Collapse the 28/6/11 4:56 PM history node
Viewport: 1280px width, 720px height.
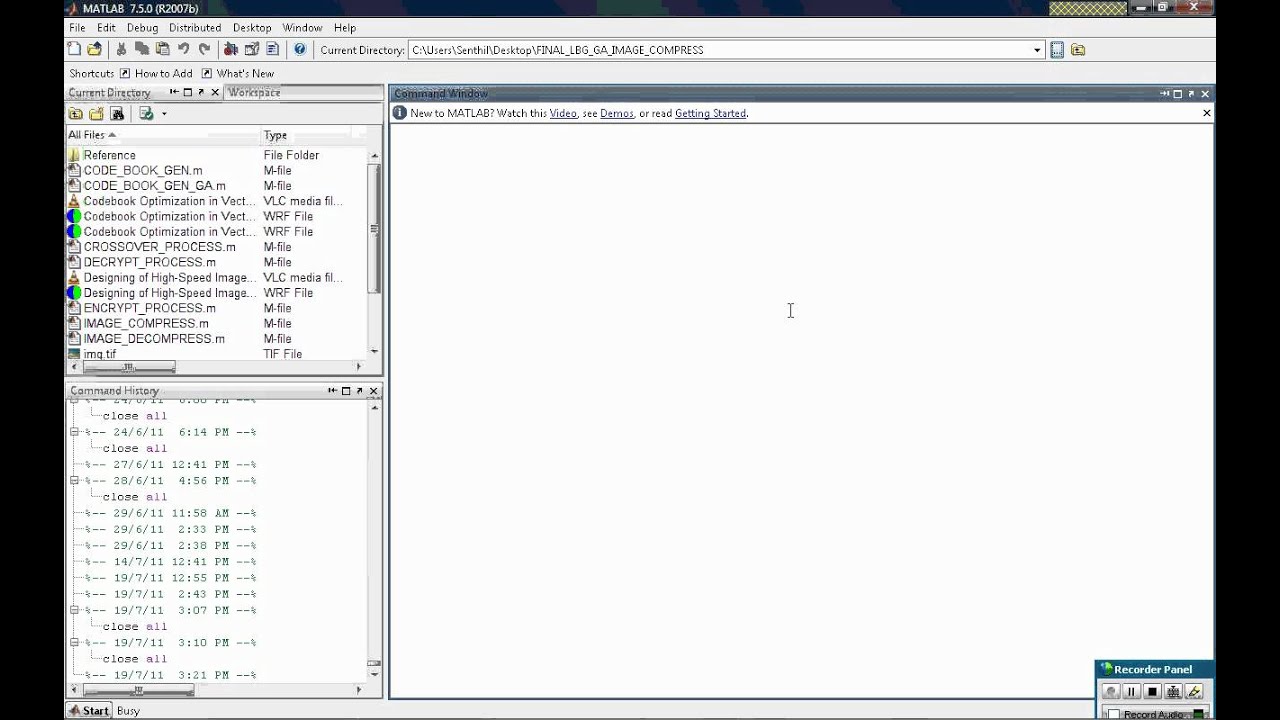(74, 480)
